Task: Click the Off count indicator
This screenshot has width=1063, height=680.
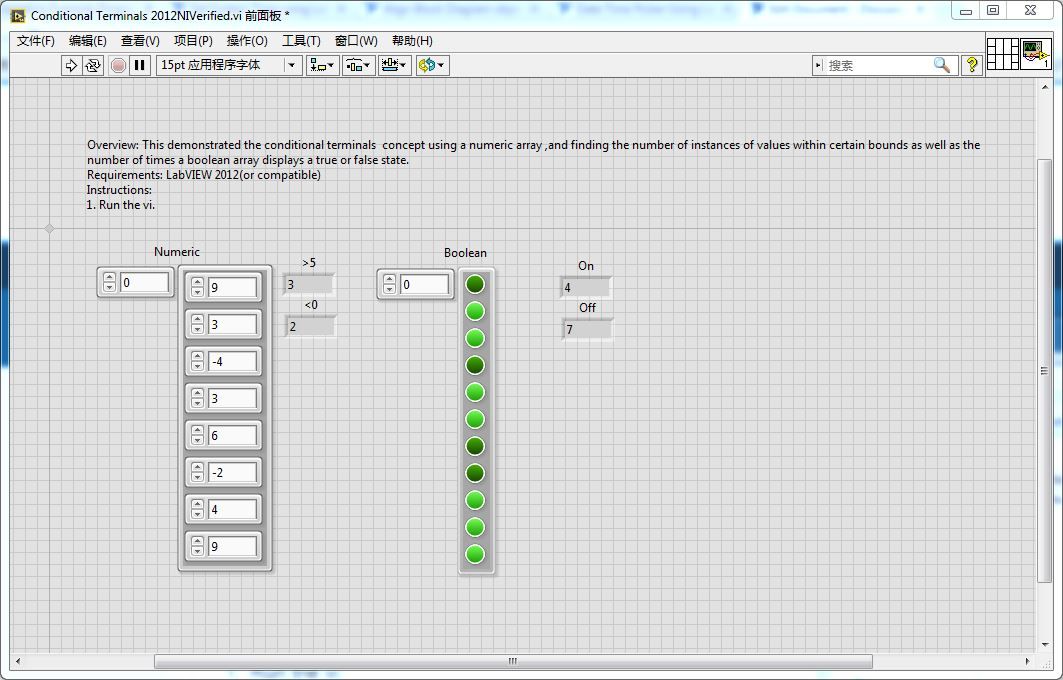Action: [587, 329]
